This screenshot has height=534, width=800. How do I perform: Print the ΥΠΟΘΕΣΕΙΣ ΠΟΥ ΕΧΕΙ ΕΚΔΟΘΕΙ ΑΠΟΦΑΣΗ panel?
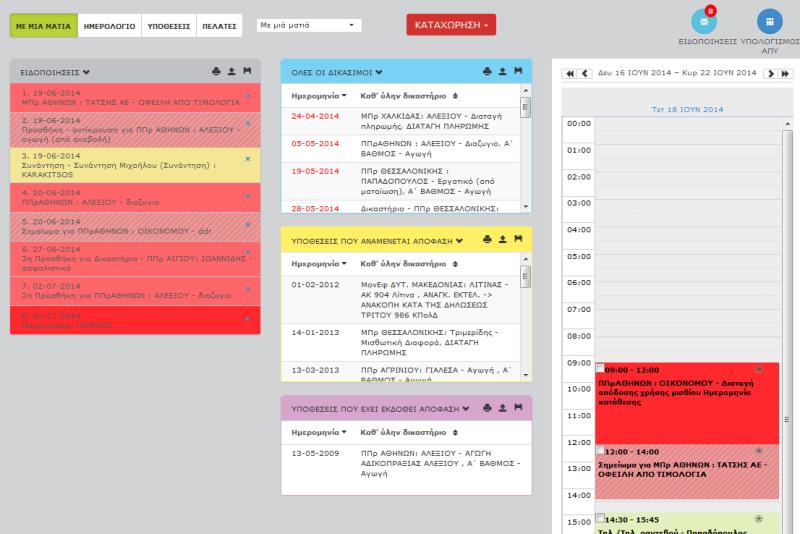(487, 408)
